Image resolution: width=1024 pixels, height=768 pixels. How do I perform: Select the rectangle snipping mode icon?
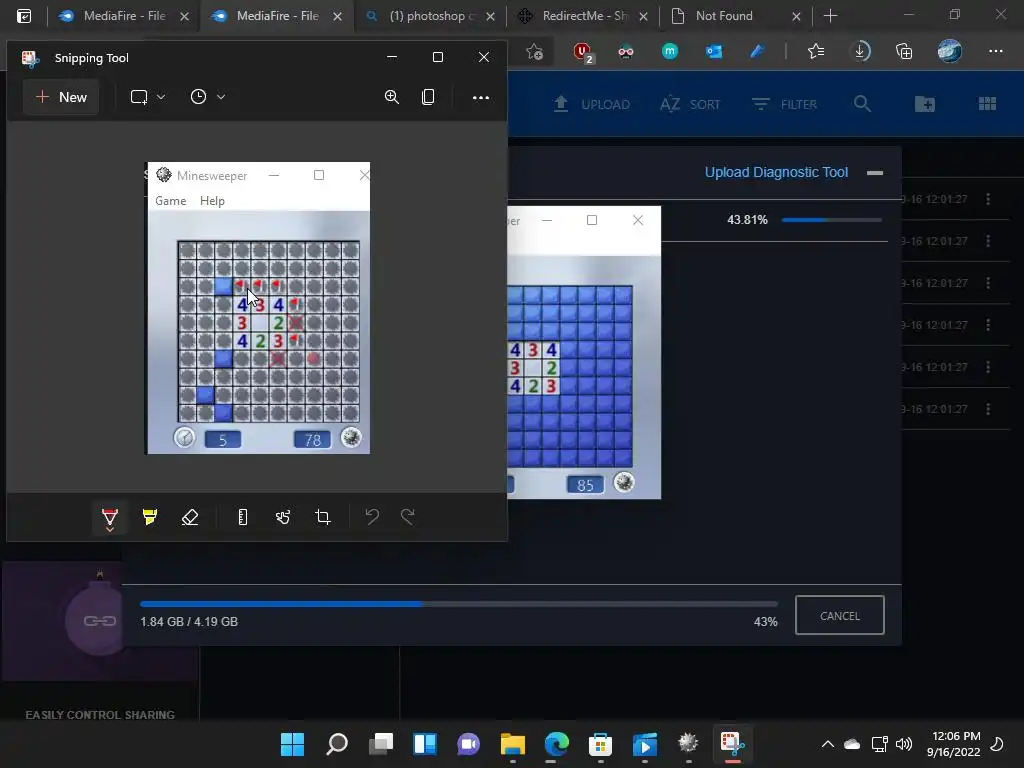click(x=138, y=97)
